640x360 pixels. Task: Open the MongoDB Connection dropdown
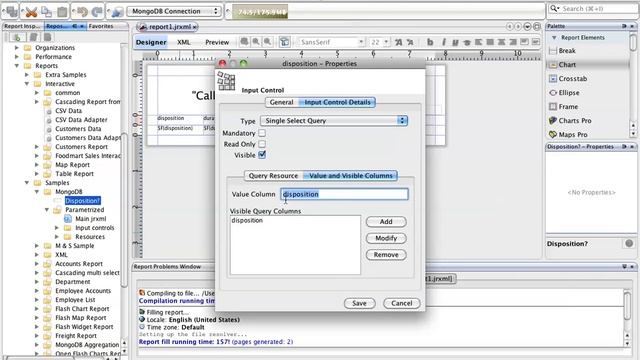point(174,11)
